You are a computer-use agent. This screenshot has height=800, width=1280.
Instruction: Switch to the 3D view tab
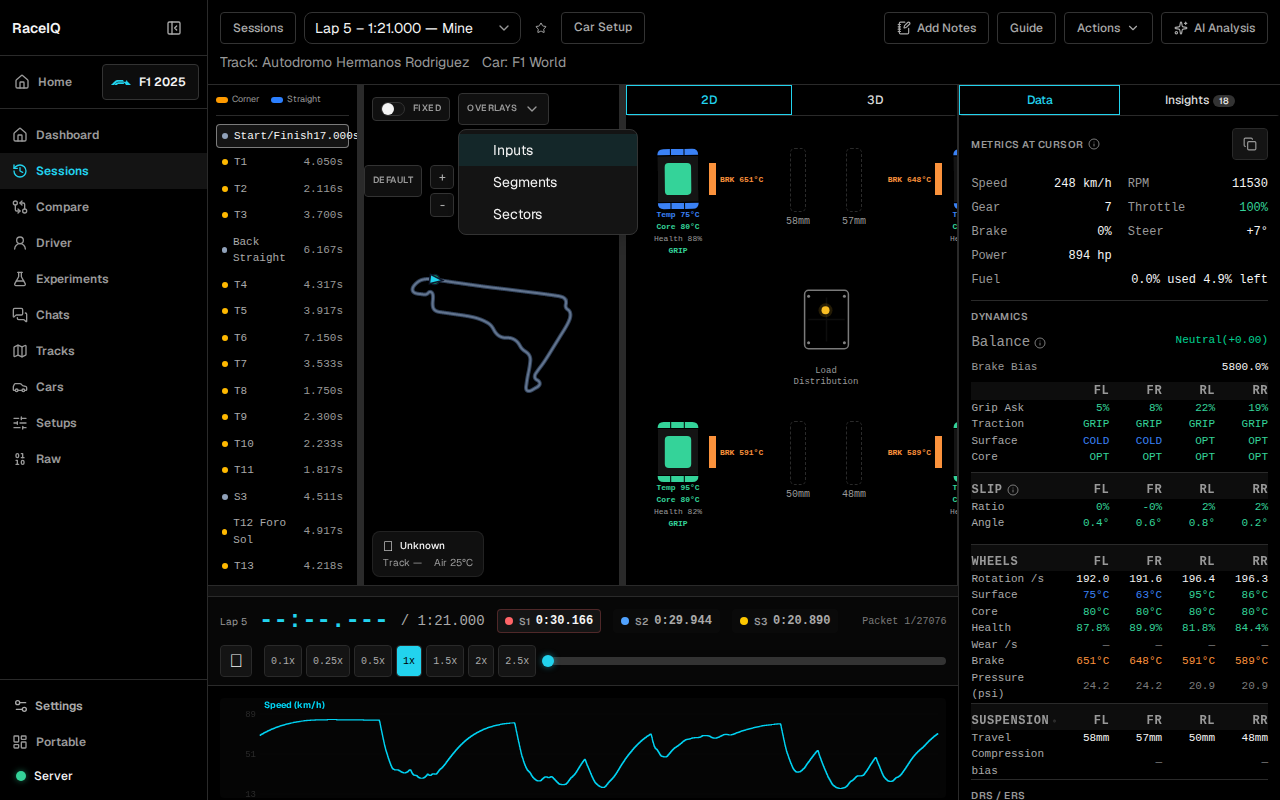click(x=874, y=100)
